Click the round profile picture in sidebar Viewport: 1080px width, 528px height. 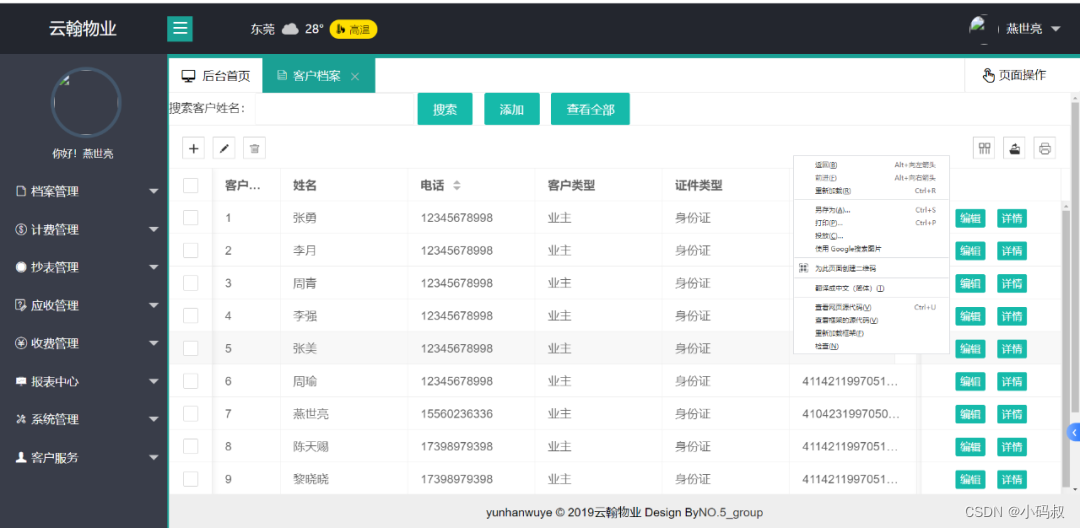click(x=86, y=102)
